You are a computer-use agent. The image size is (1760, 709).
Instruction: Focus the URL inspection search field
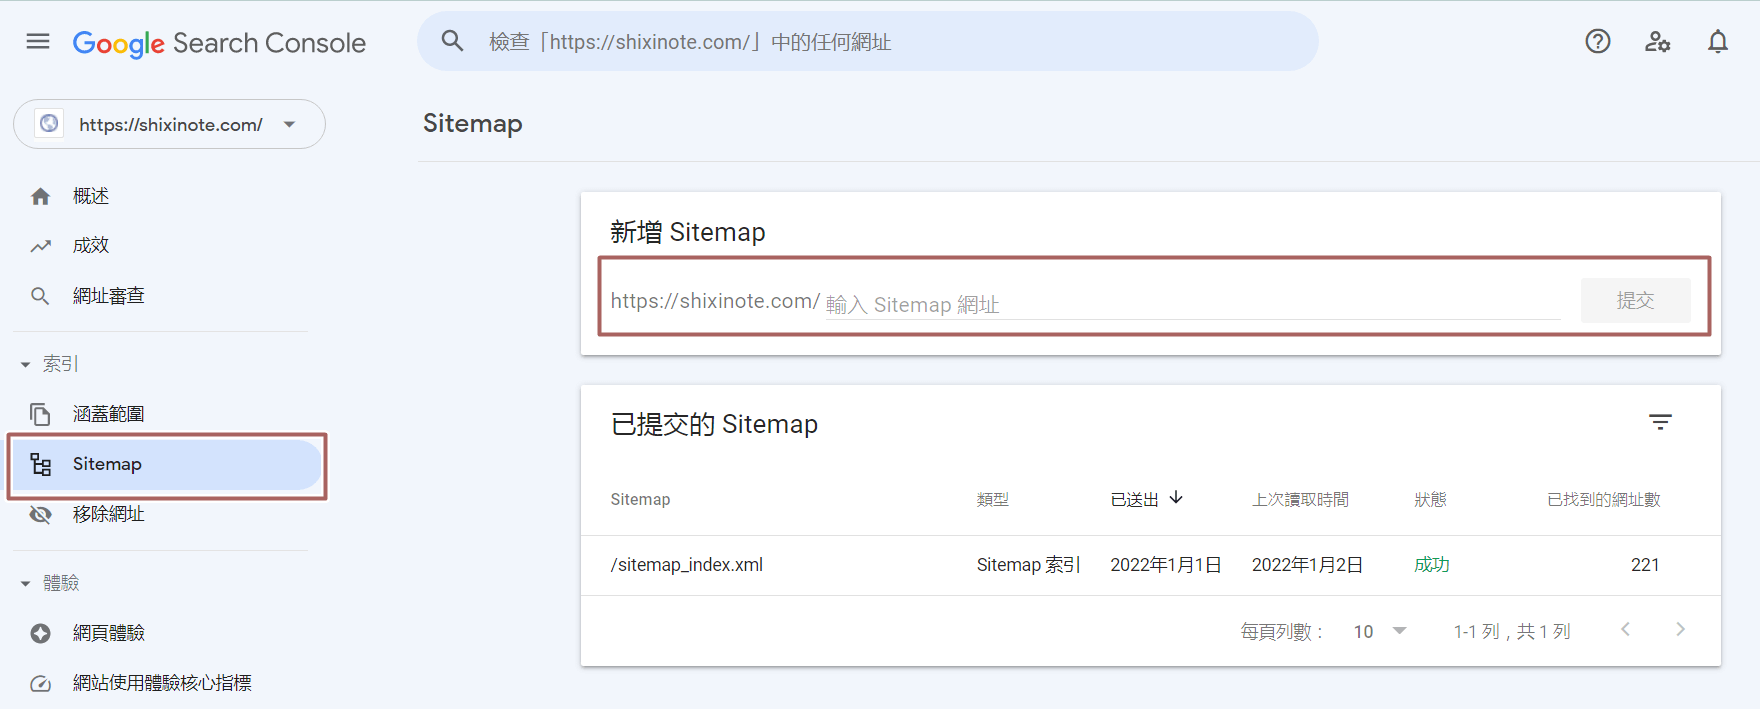point(868,41)
